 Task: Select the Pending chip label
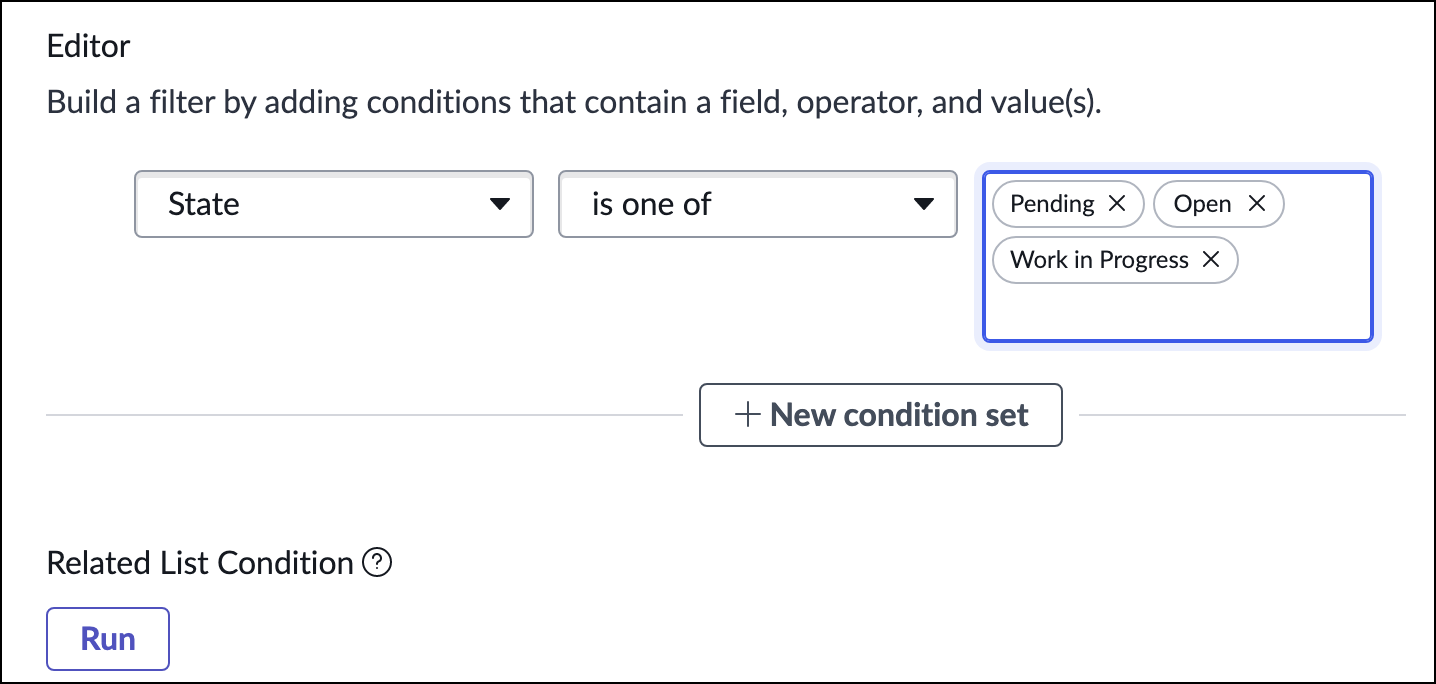pyautogui.click(x=1052, y=204)
